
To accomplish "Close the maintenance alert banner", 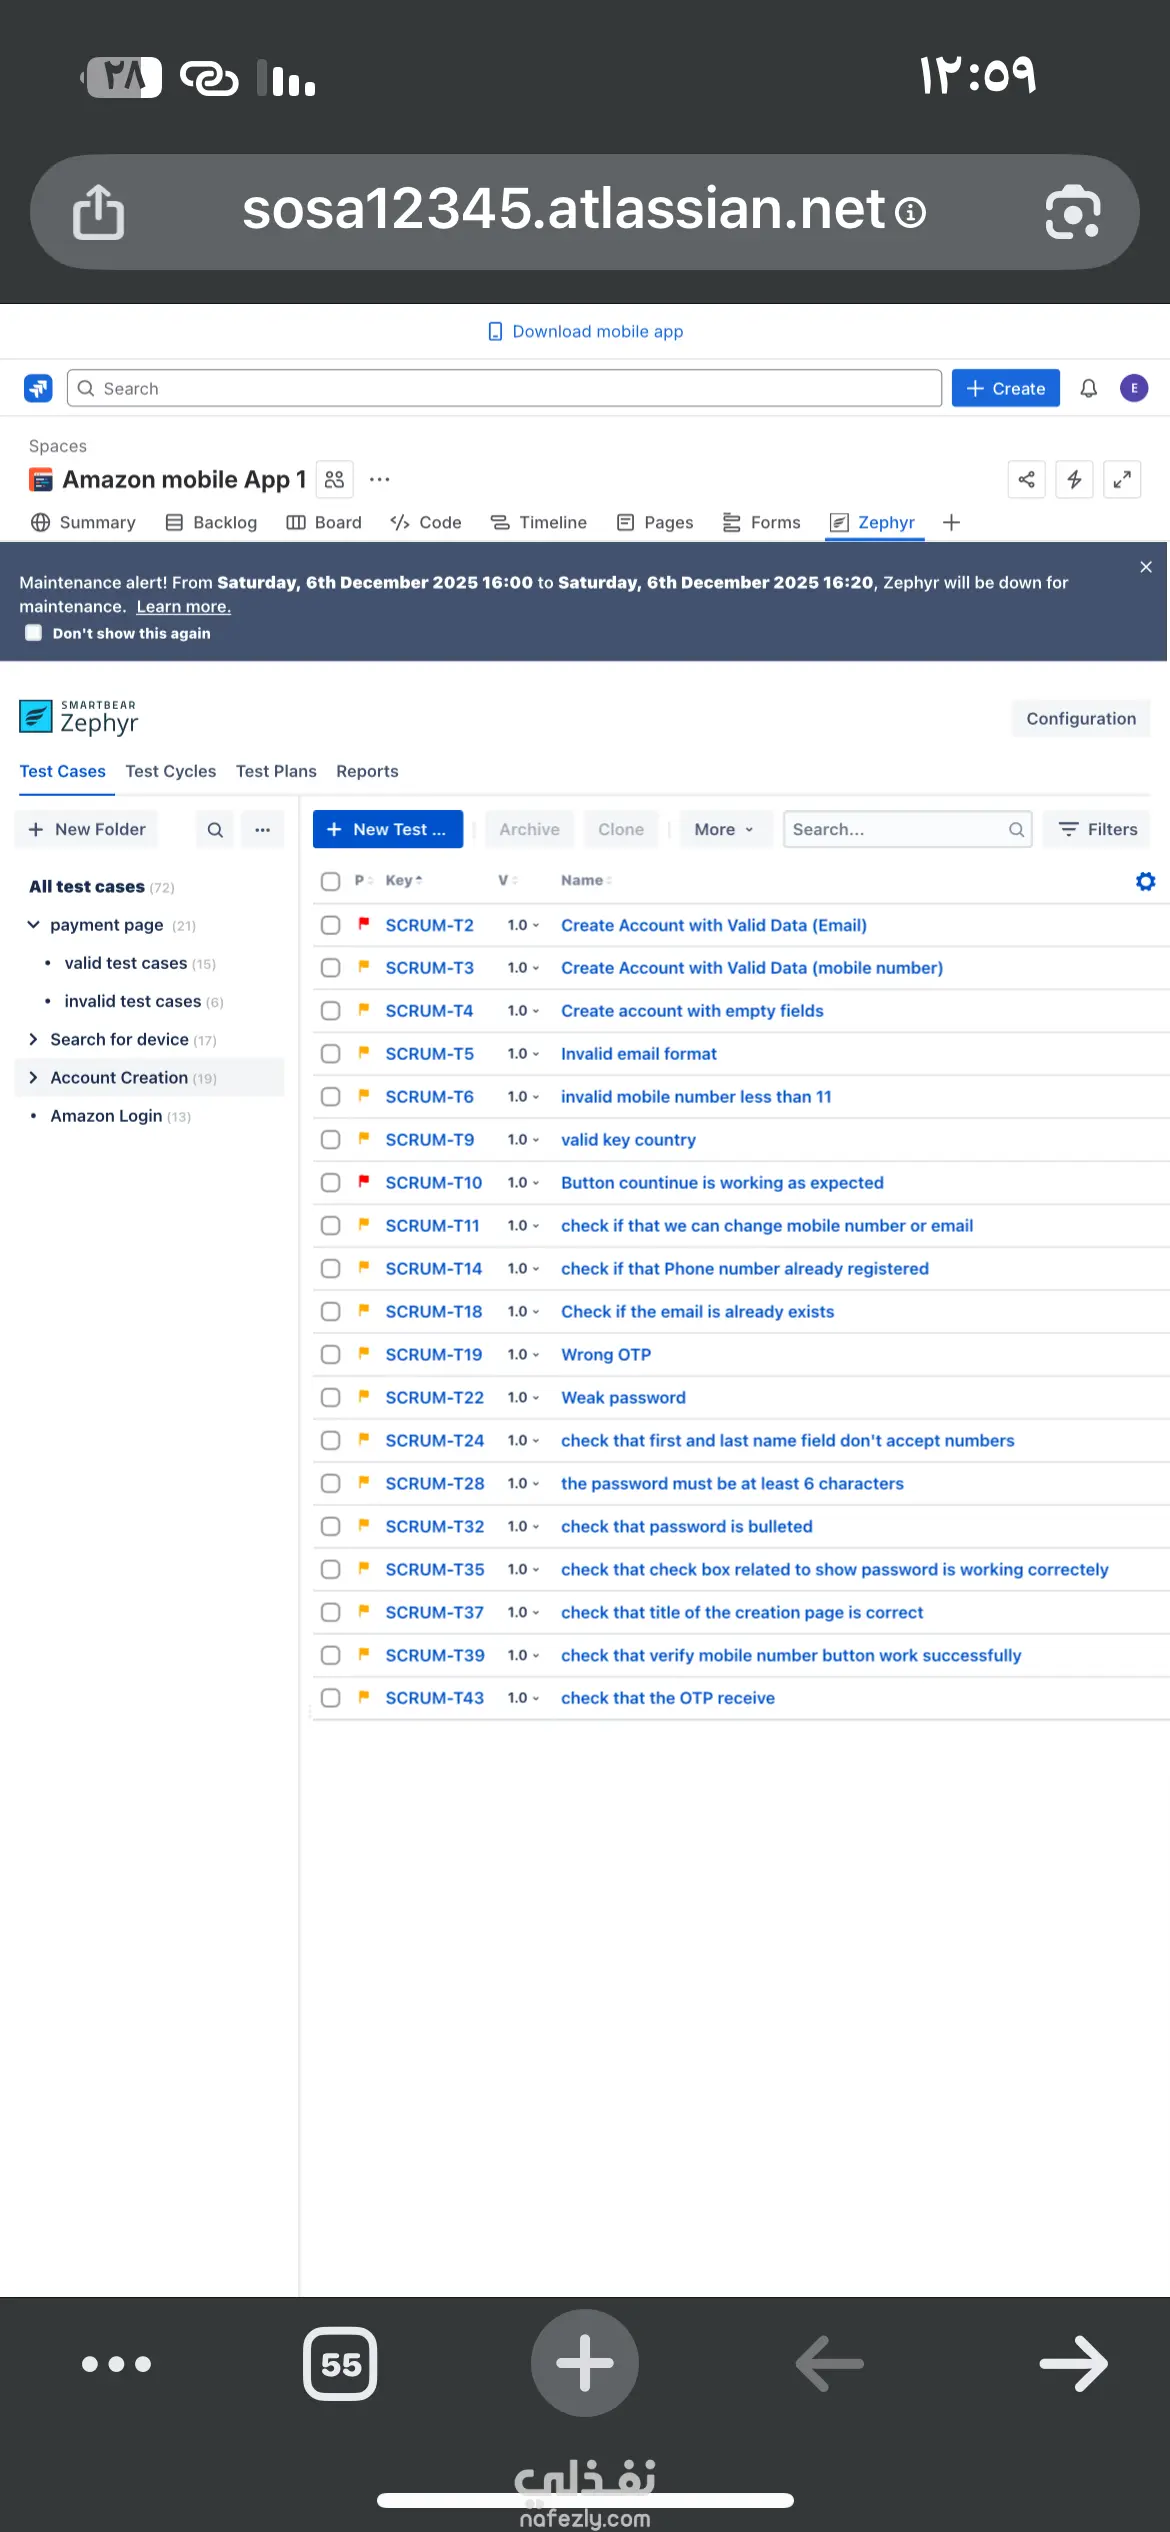I will pyautogui.click(x=1146, y=567).
